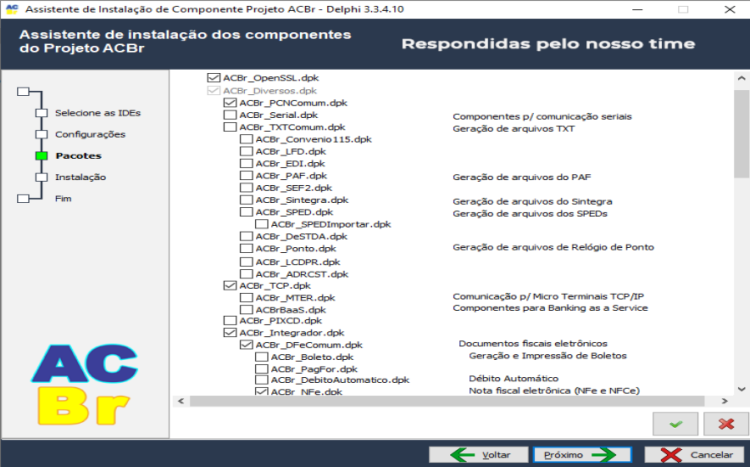The height and width of the screenshot is (467, 750).
Task: Click Próximo to continue
Action: (x=582, y=455)
